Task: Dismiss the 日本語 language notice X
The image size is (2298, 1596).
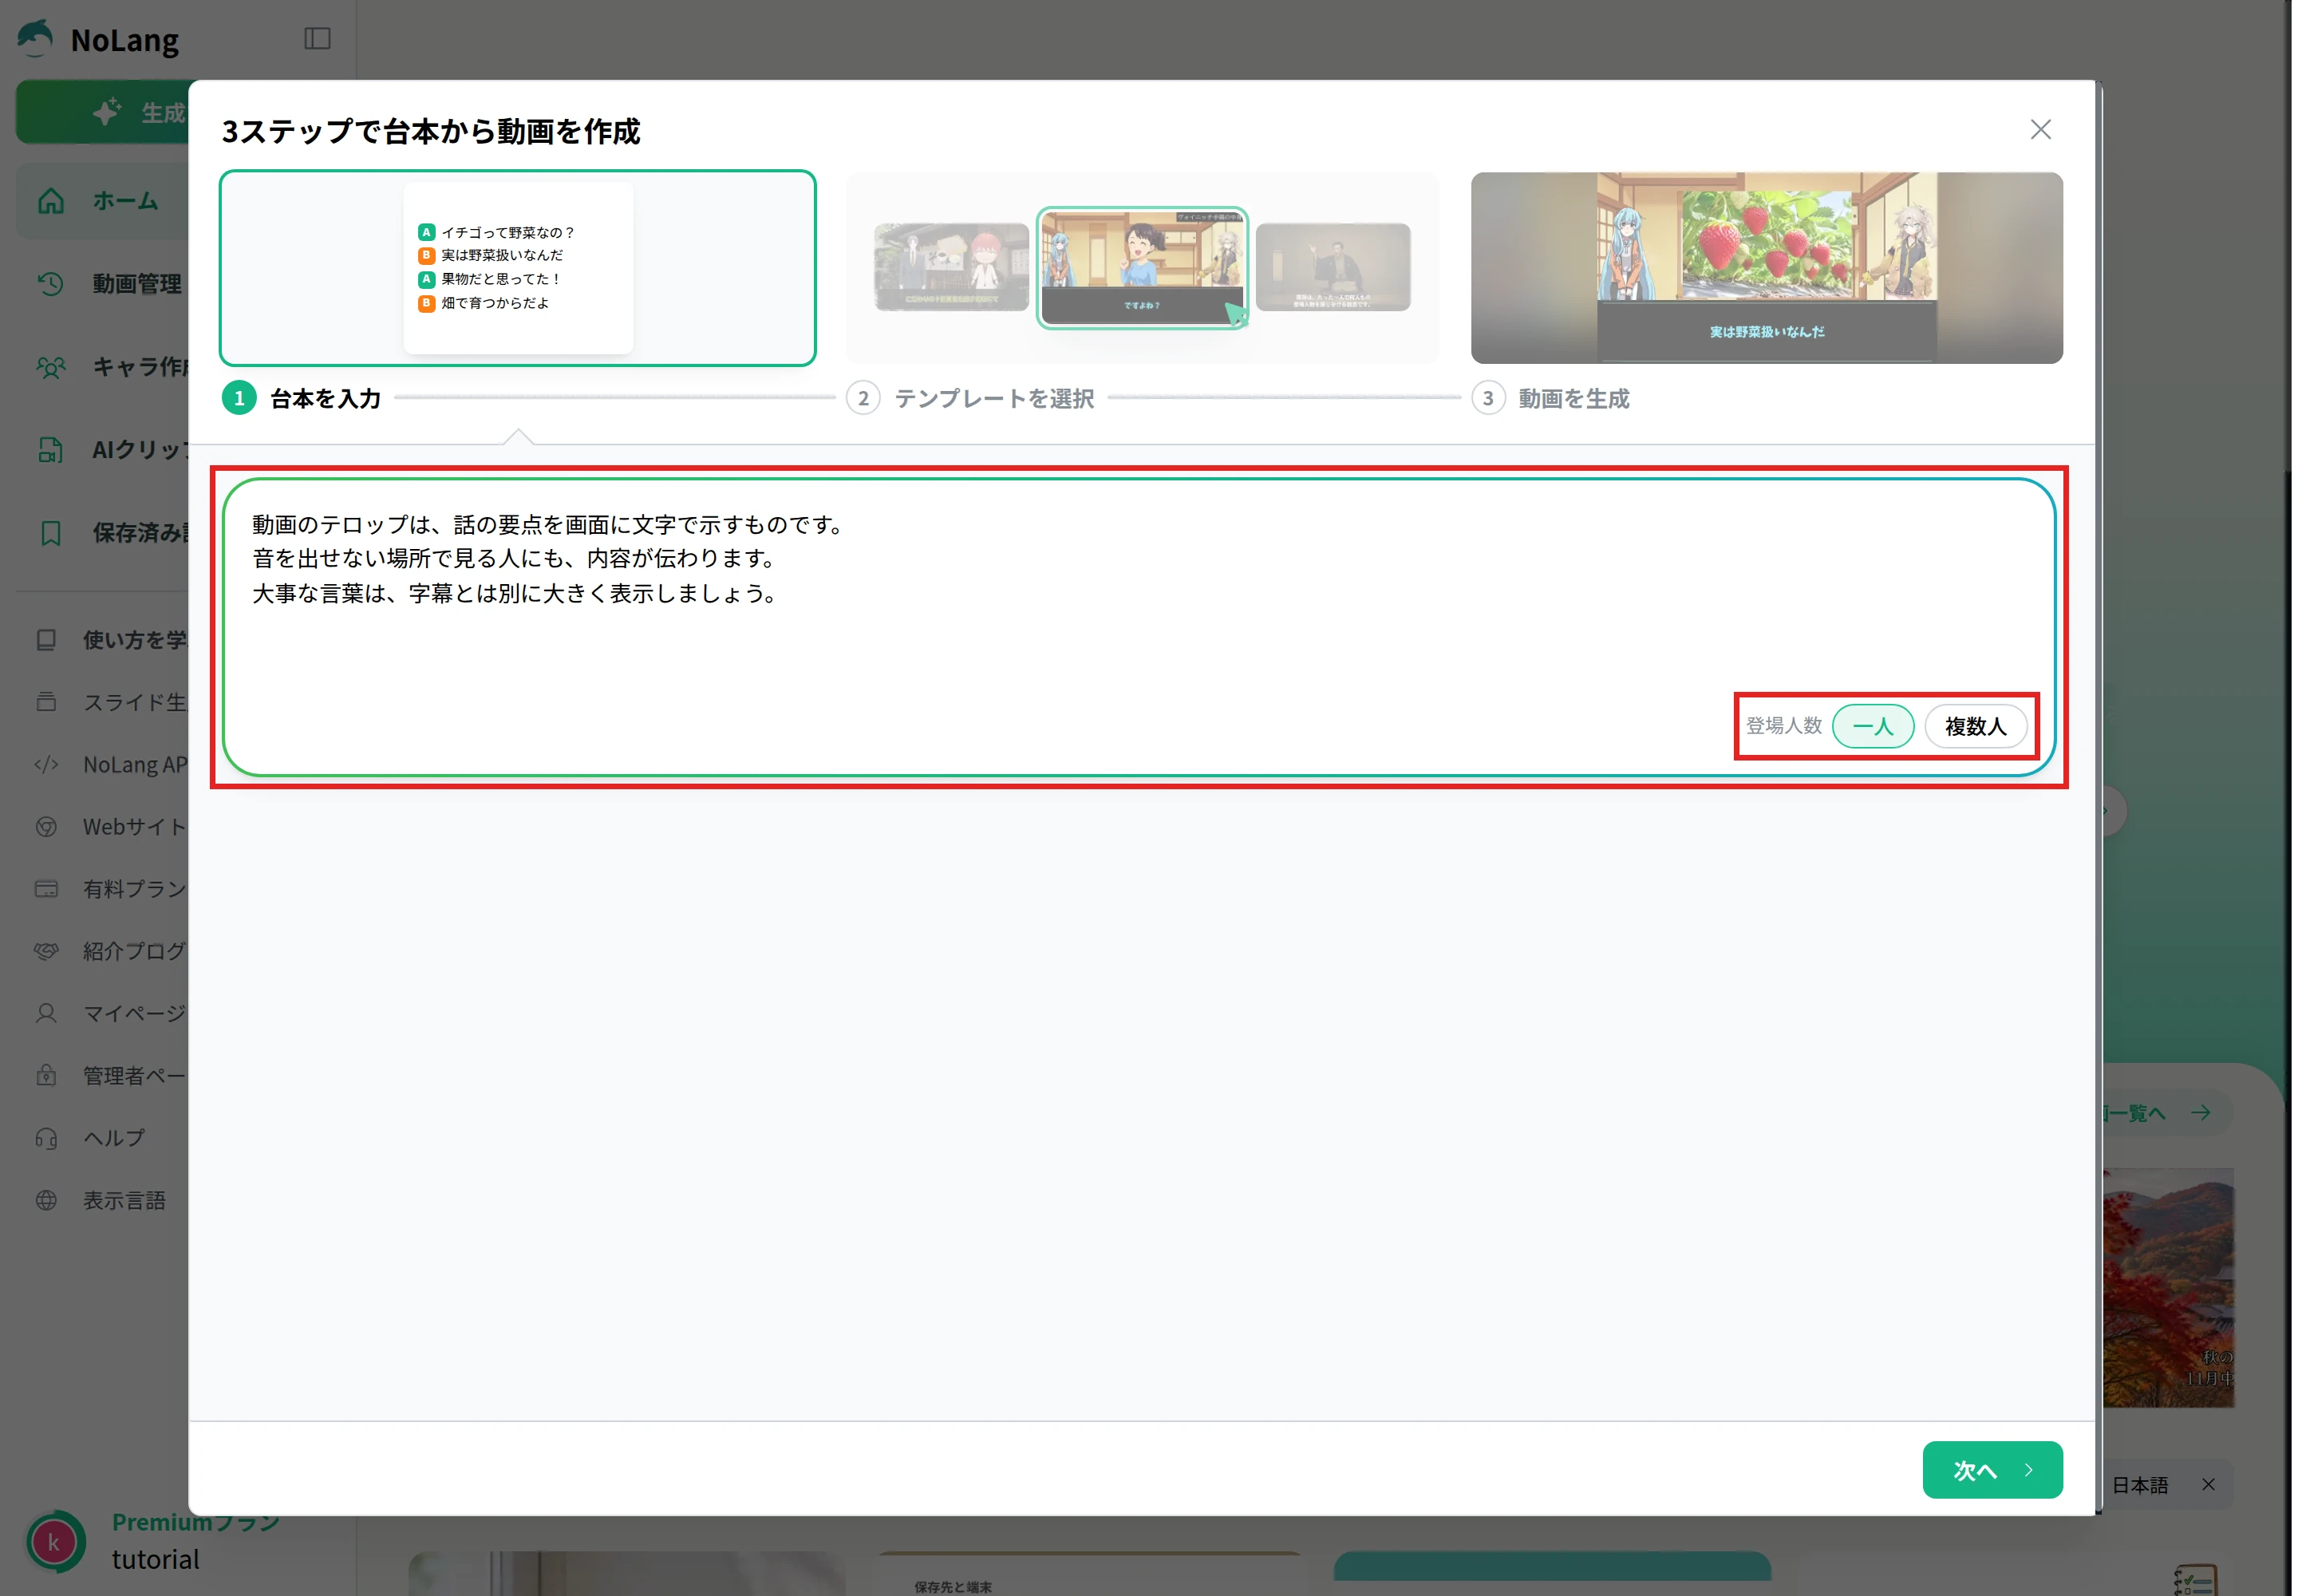Action: point(2208,1484)
